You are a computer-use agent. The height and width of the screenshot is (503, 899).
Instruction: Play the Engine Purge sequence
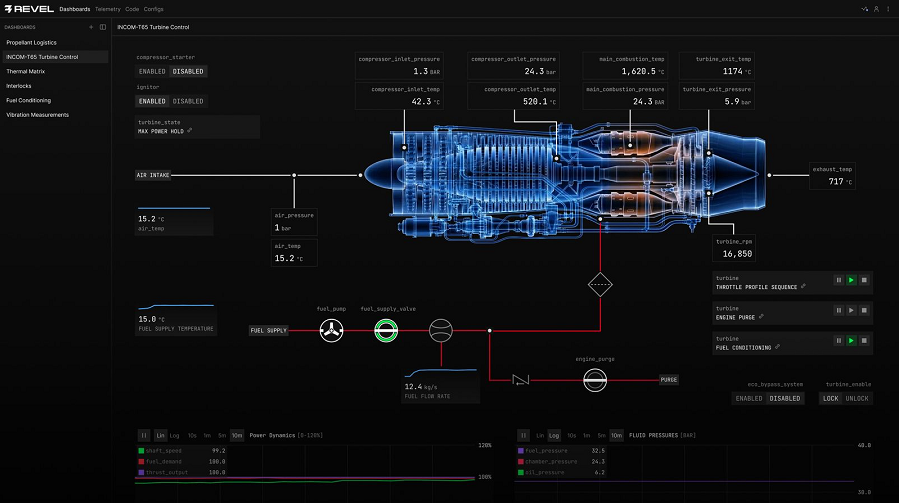point(851,312)
